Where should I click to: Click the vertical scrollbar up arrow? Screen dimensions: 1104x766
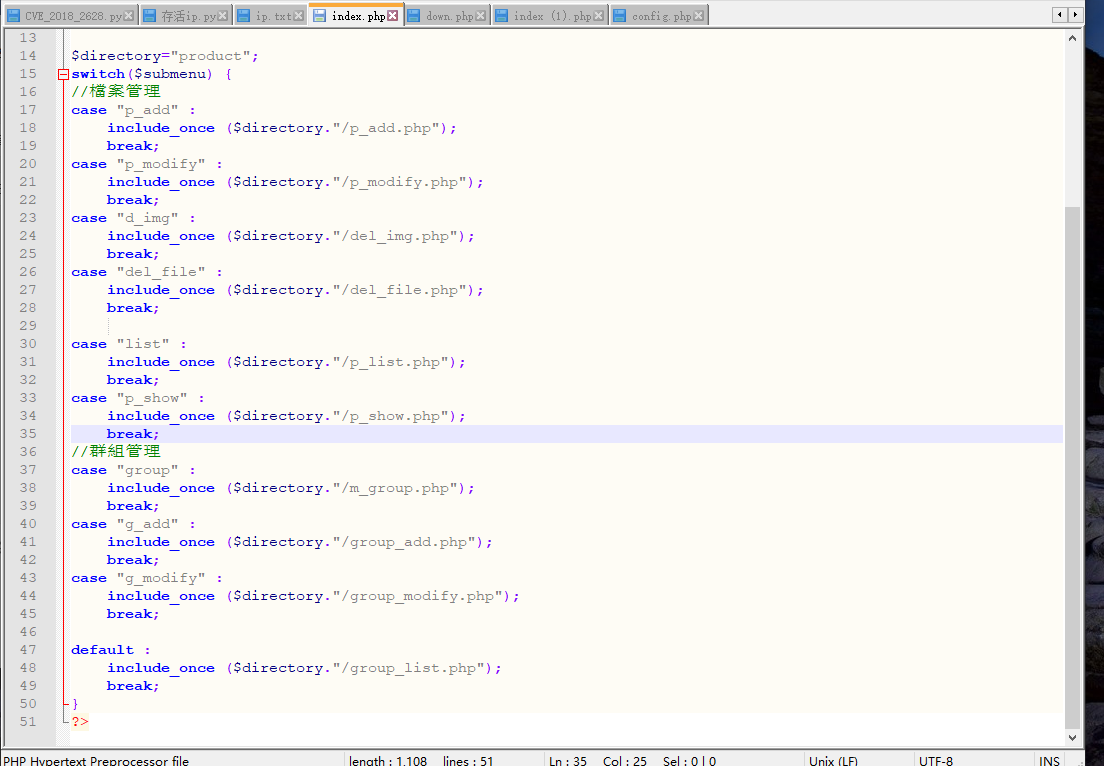click(1072, 38)
